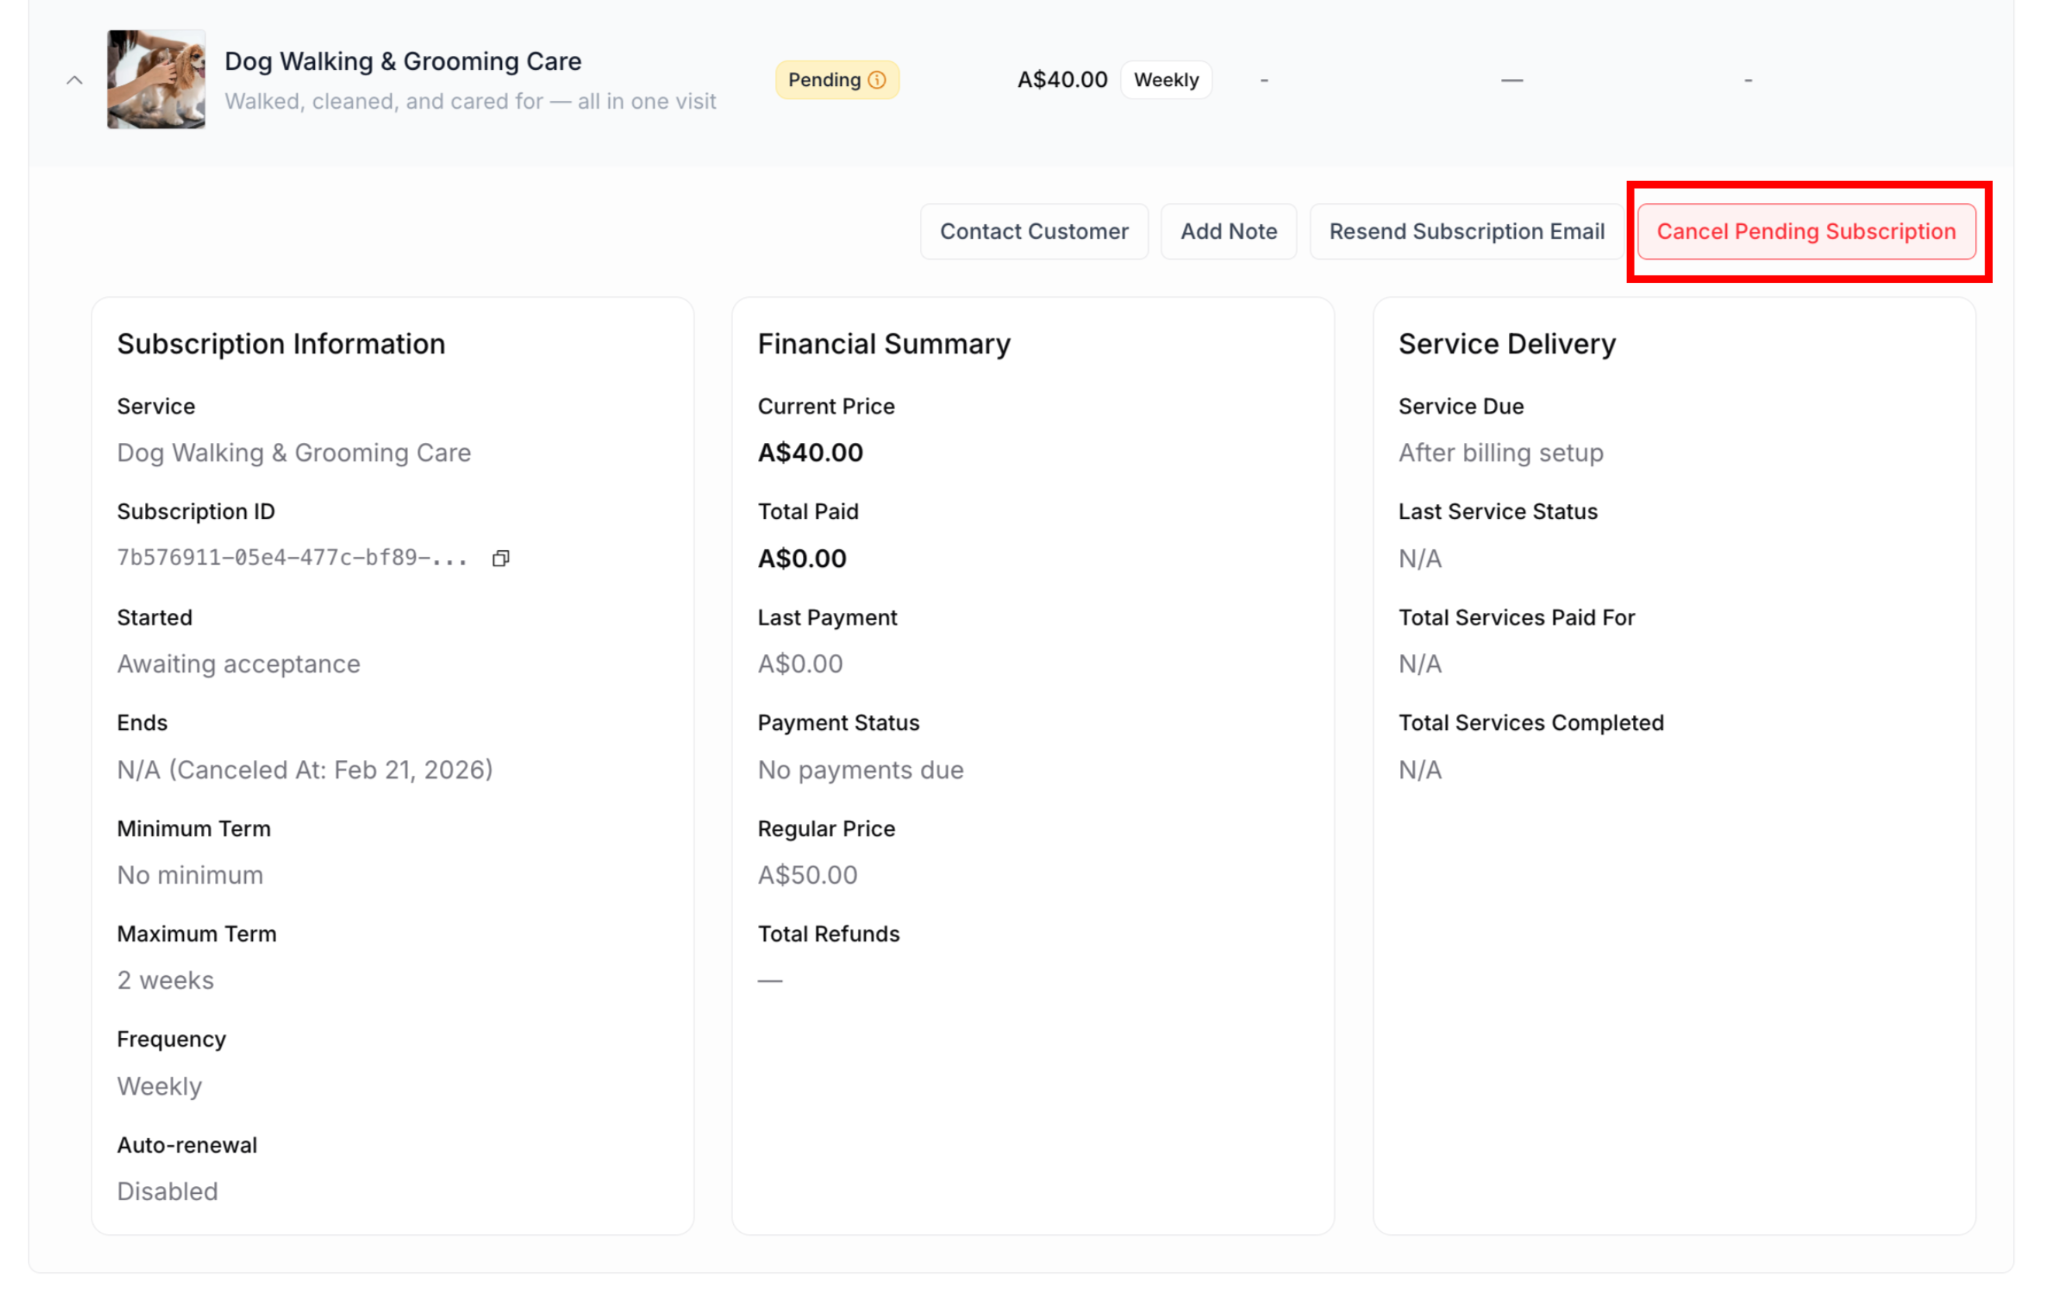Click the Service Delivery heading
This screenshot has height=1294, width=2048.
[1507, 344]
